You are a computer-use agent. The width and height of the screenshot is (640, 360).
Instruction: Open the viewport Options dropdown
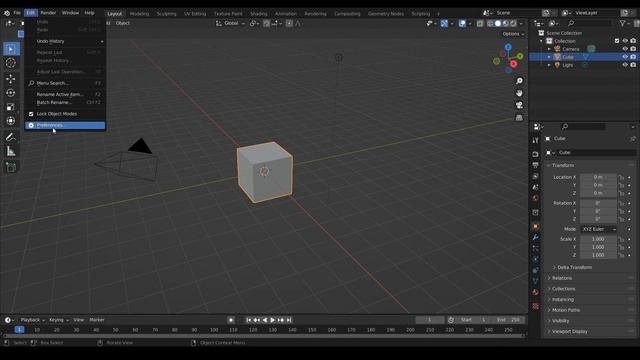[513, 34]
